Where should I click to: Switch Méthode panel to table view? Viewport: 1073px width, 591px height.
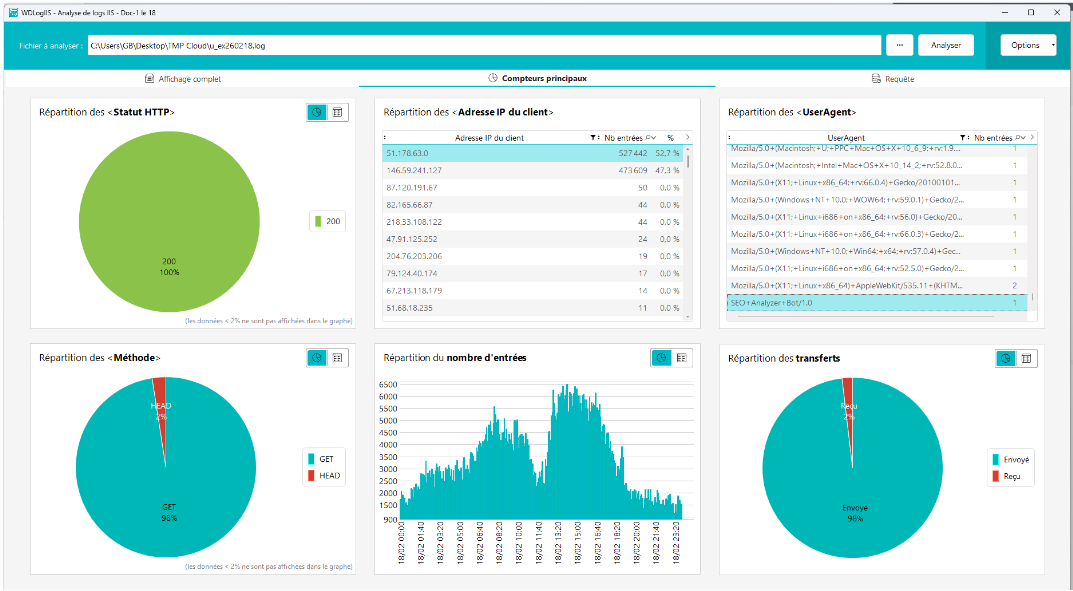[337, 358]
